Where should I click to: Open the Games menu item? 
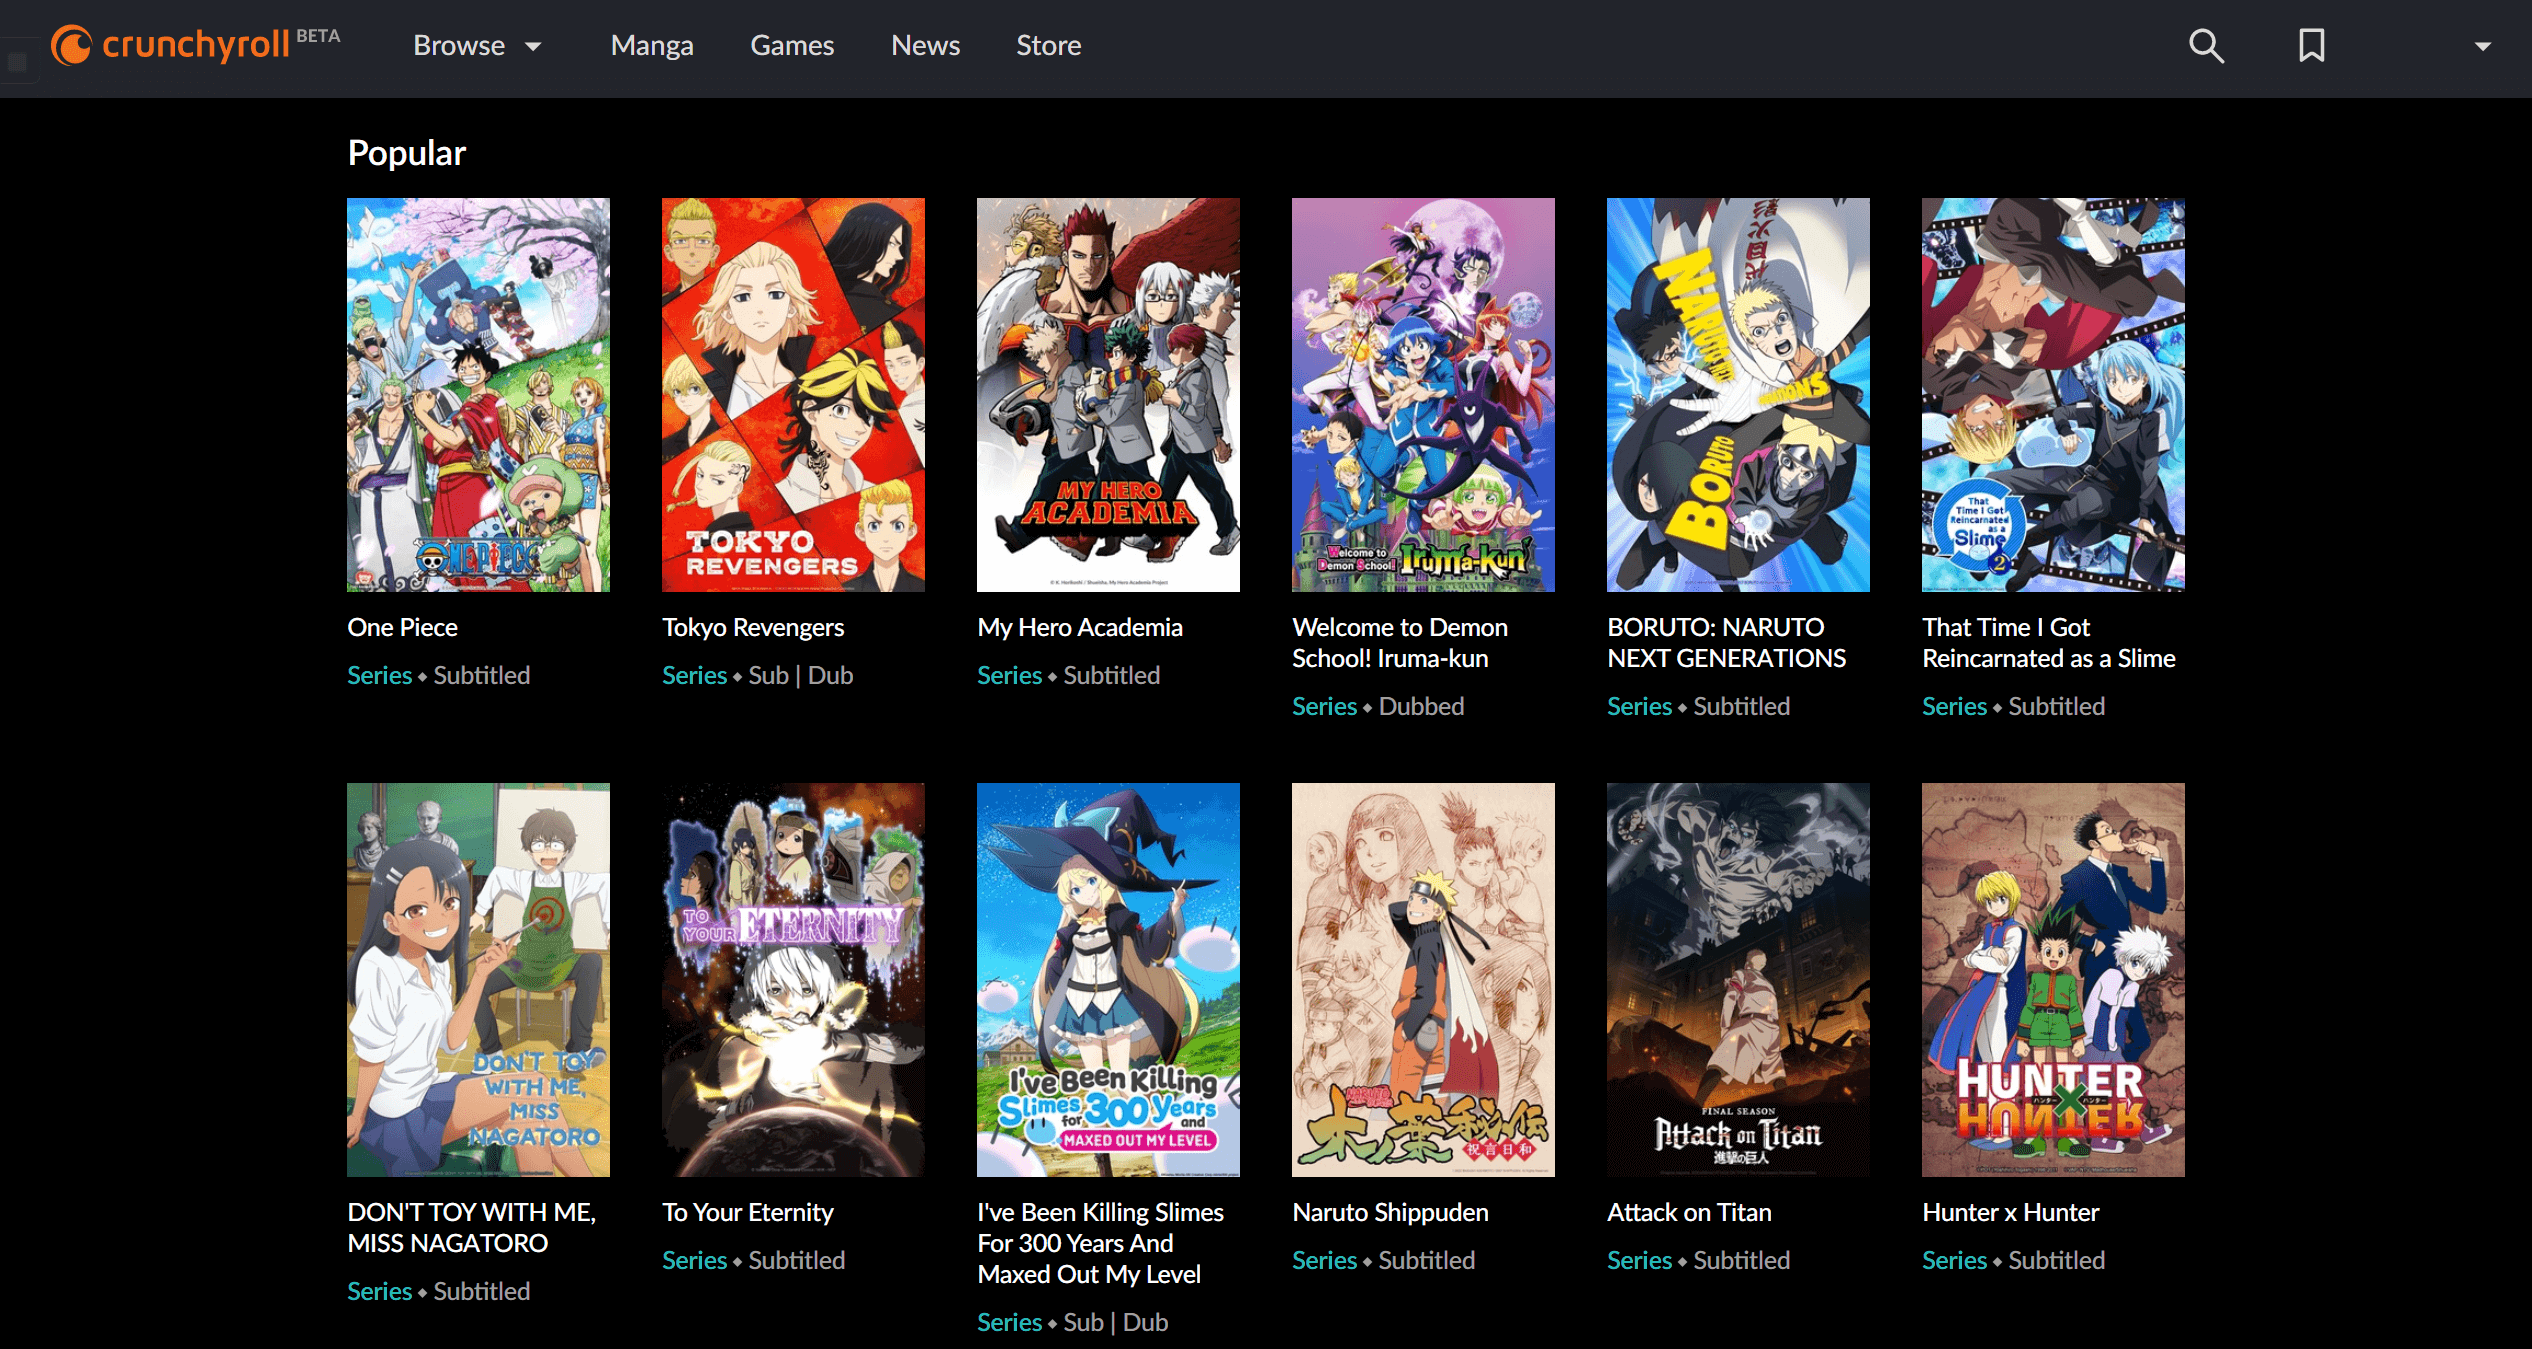point(792,45)
